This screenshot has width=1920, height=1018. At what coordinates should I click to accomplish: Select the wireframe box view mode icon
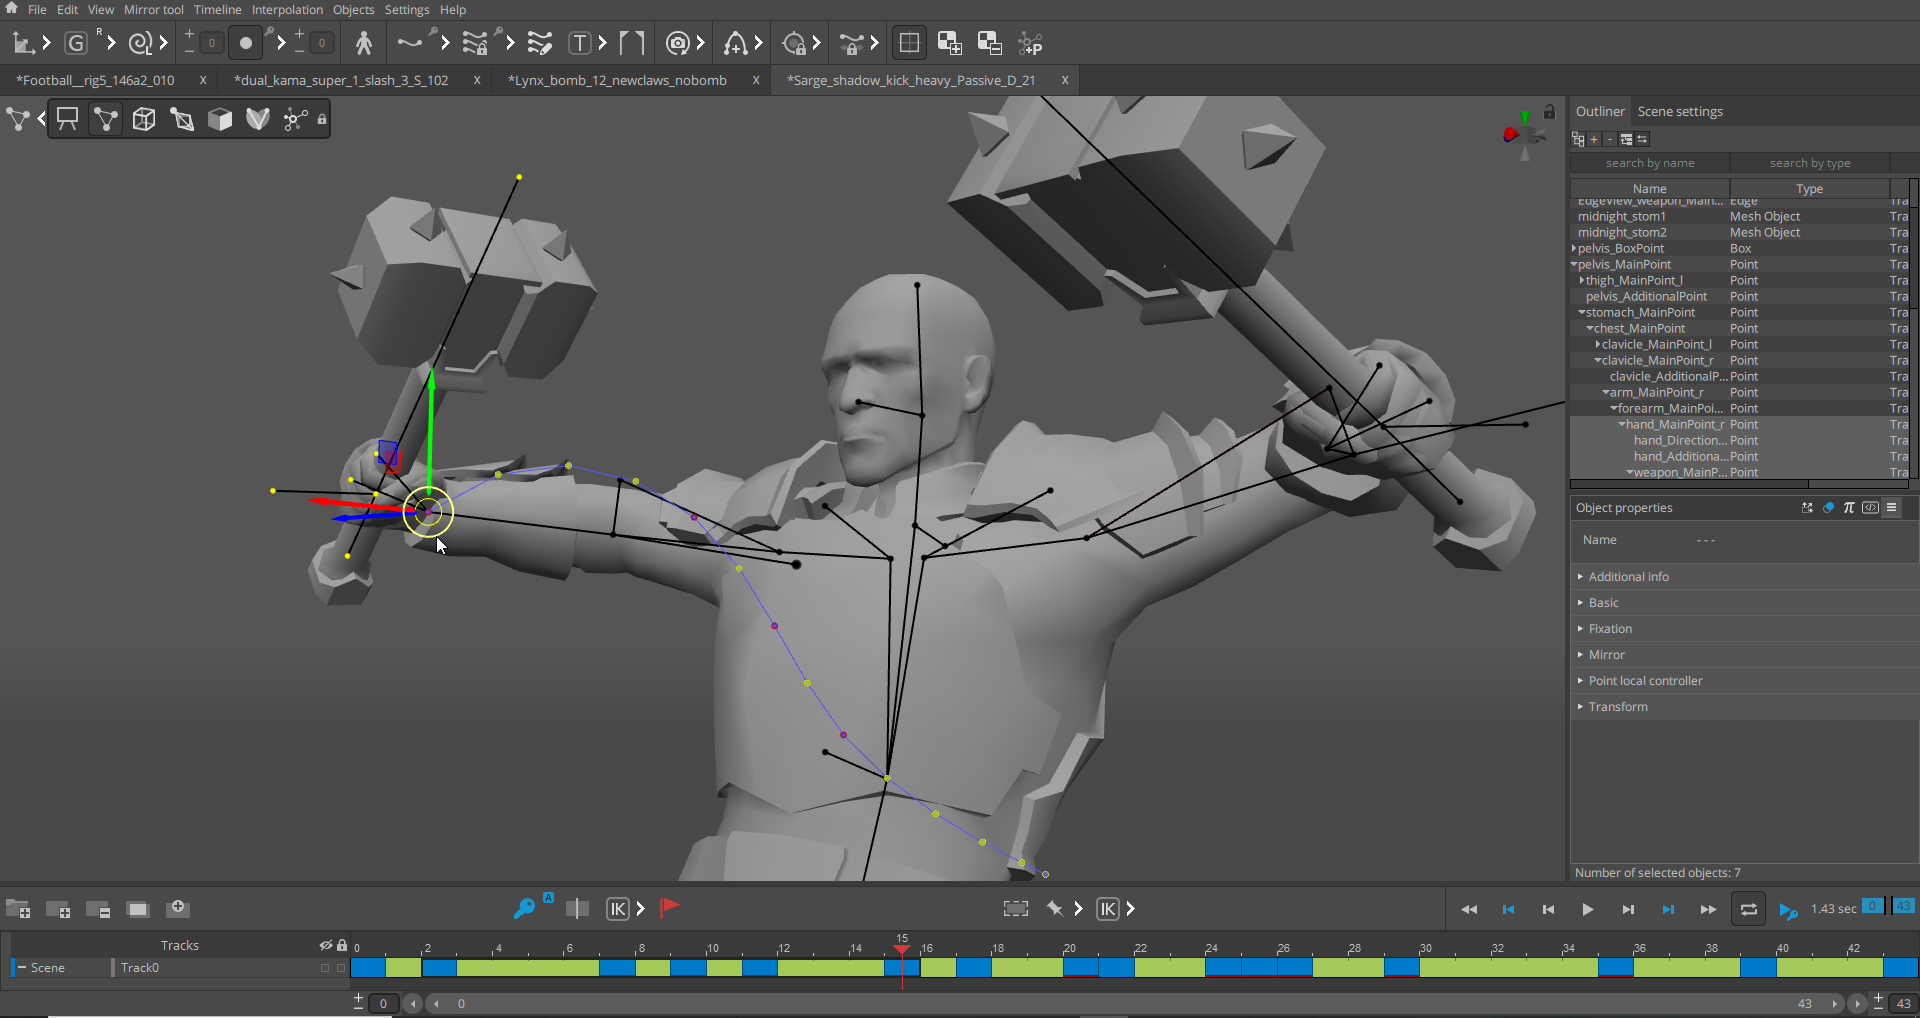(144, 120)
